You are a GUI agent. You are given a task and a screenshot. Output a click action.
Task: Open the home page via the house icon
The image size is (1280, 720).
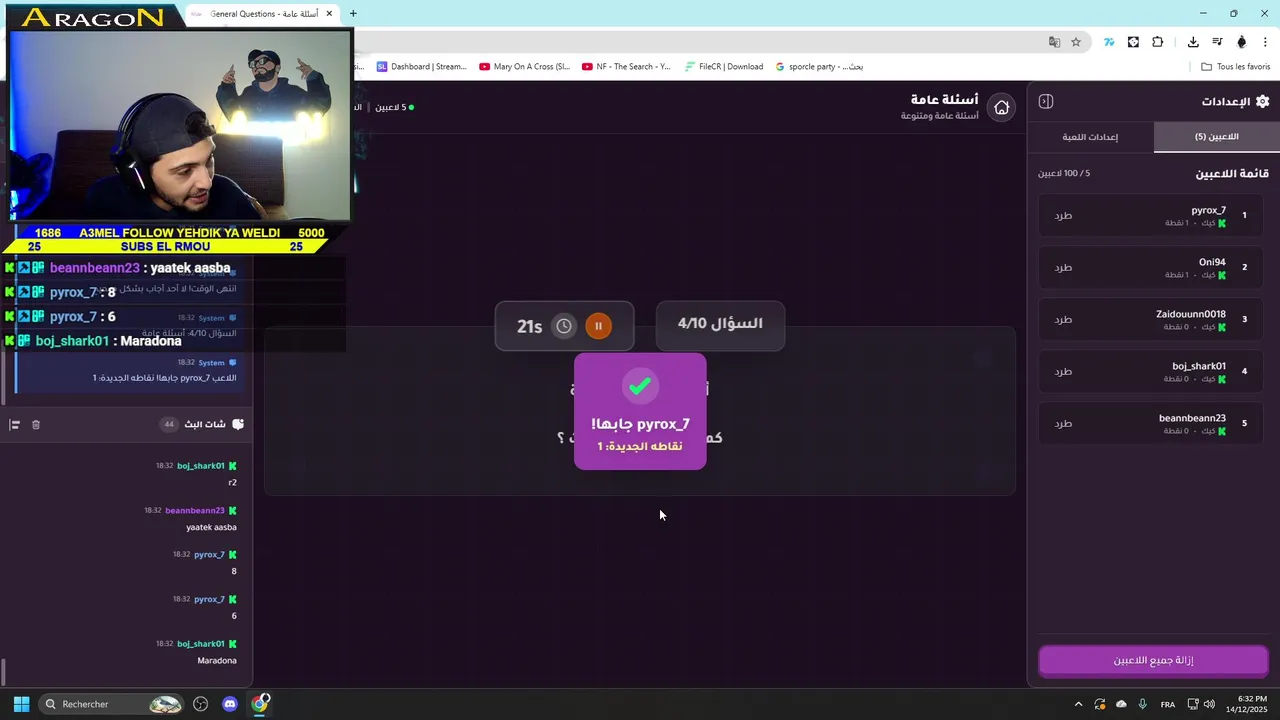pyautogui.click(x=1001, y=107)
